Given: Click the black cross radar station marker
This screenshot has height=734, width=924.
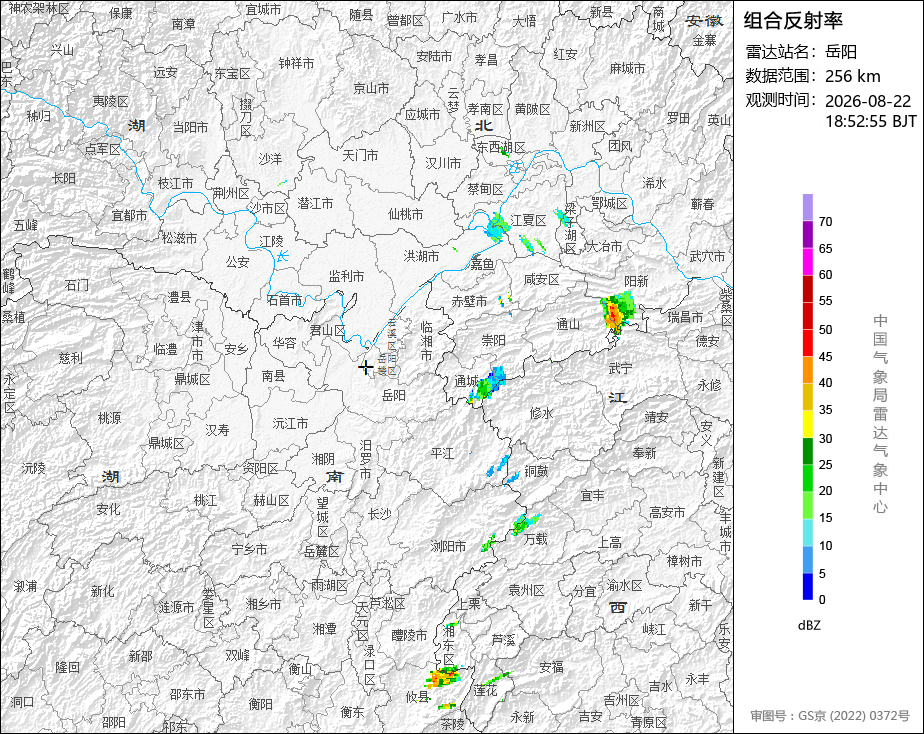Looking at the screenshot, I should 366,368.
